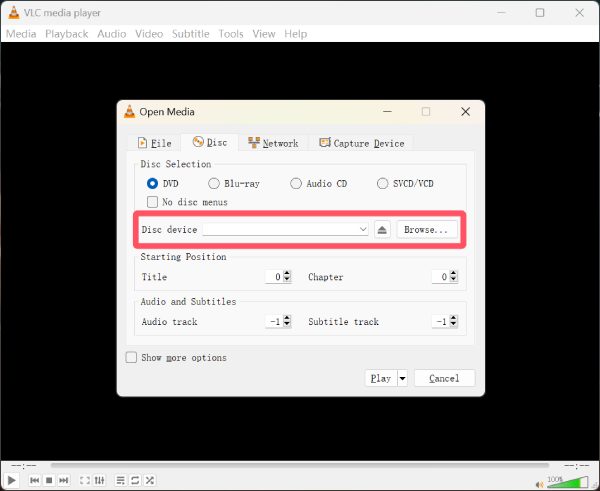The width and height of the screenshot is (600, 491).
Task: Enable No disc menus checkbox
Action: (x=152, y=202)
